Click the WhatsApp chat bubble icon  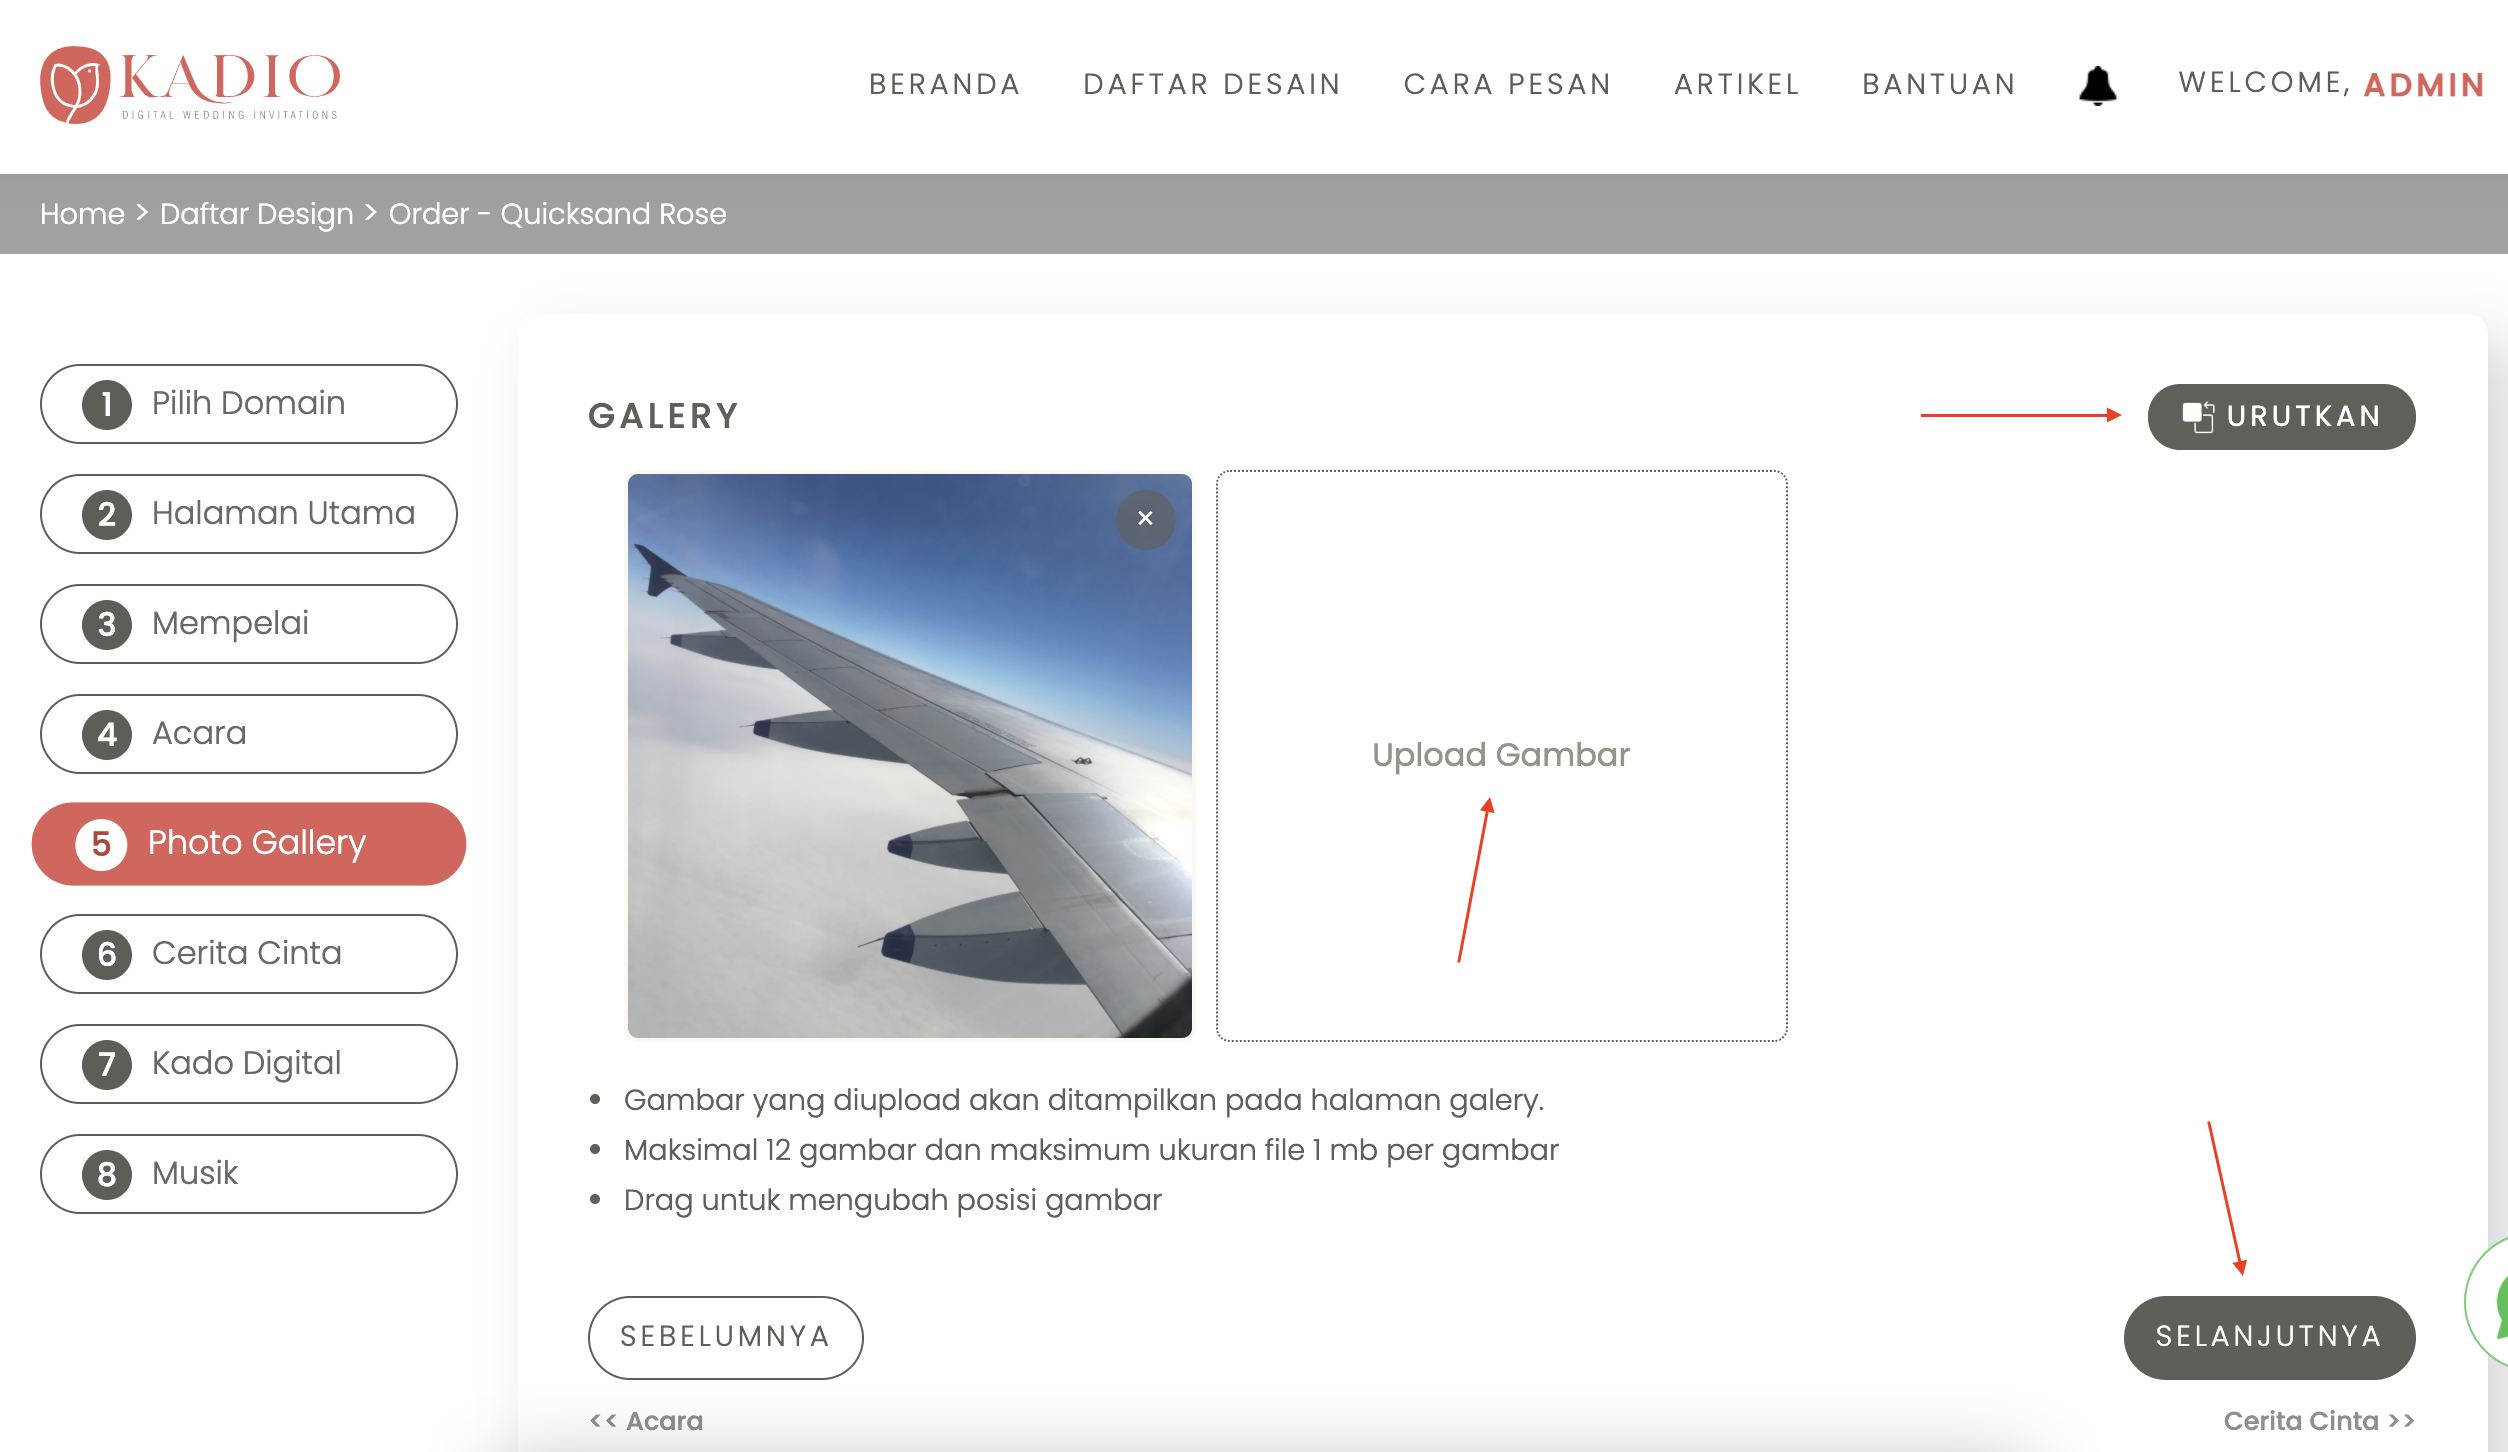point(2490,1301)
